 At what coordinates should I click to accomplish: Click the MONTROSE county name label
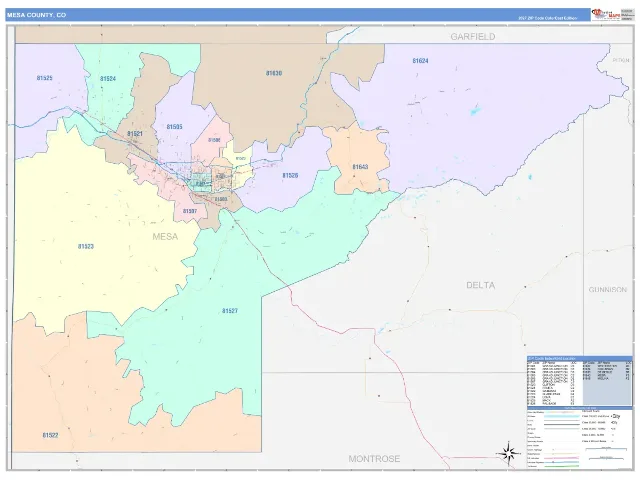pos(374,459)
